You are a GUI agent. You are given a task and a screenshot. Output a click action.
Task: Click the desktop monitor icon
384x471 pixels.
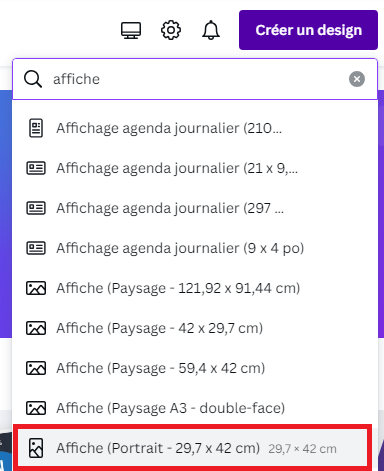click(x=131, y=30)
